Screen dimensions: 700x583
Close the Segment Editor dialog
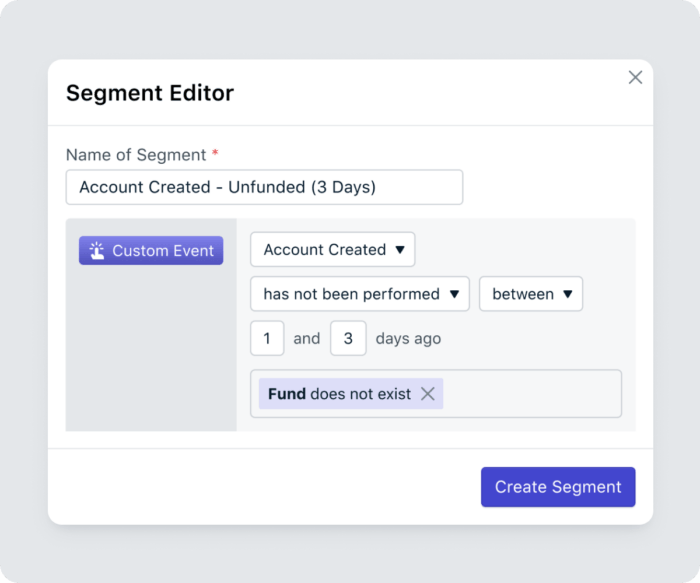pos(635,77)
